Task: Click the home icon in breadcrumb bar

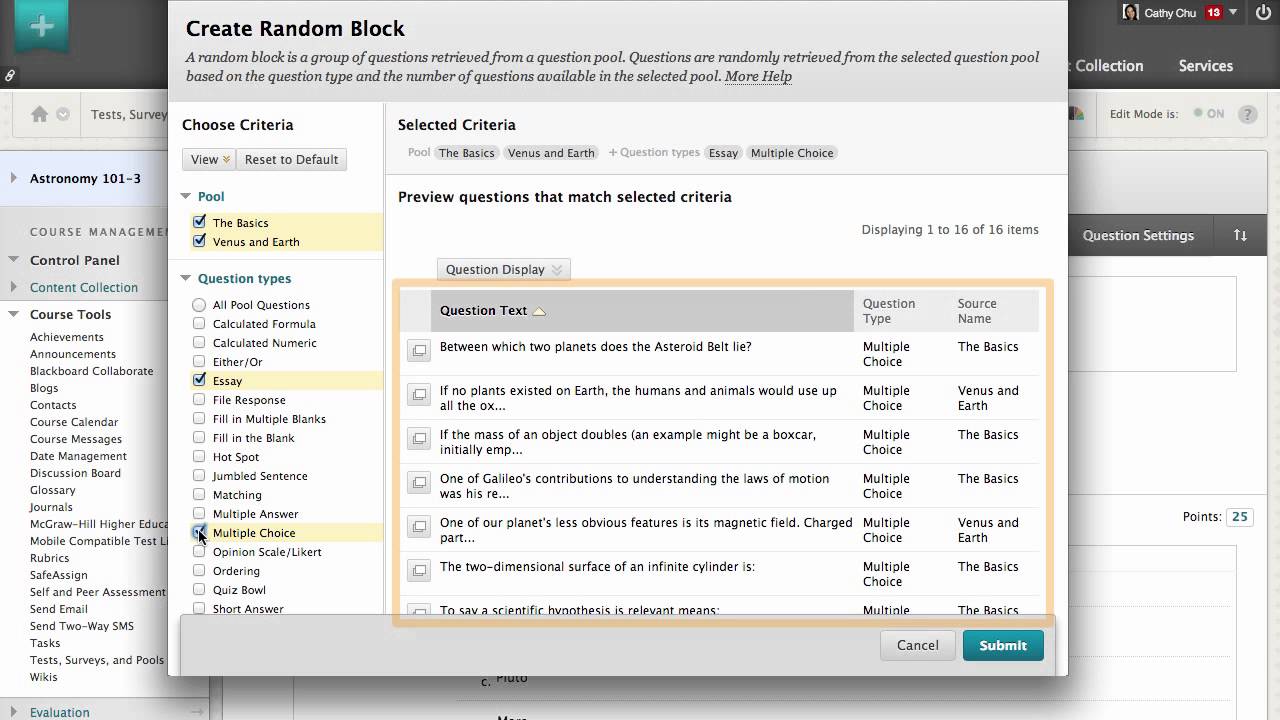Action: click(40, 114)
